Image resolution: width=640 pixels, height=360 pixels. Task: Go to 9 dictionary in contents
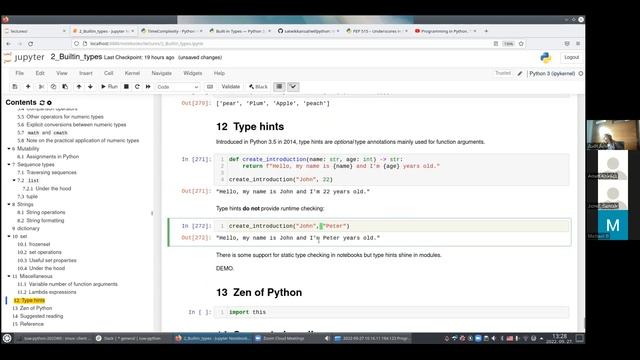tap(26, 229)
